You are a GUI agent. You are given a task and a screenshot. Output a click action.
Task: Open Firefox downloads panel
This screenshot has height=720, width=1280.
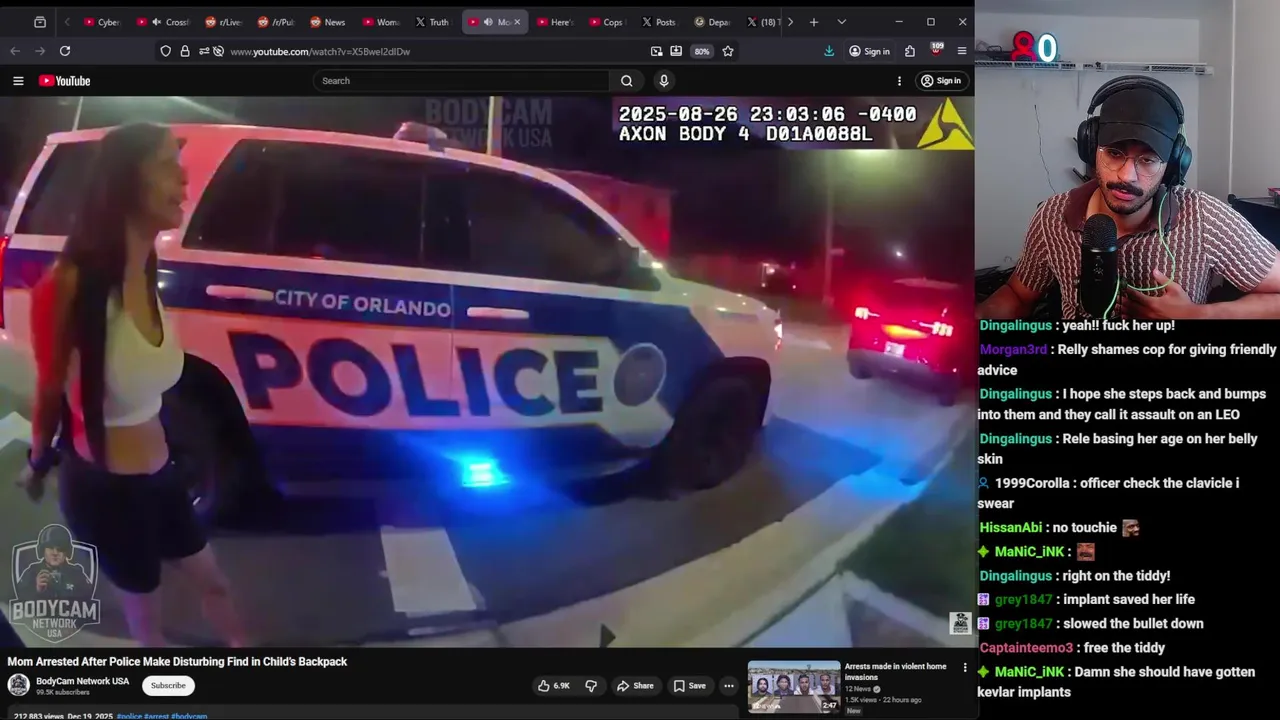829,51
